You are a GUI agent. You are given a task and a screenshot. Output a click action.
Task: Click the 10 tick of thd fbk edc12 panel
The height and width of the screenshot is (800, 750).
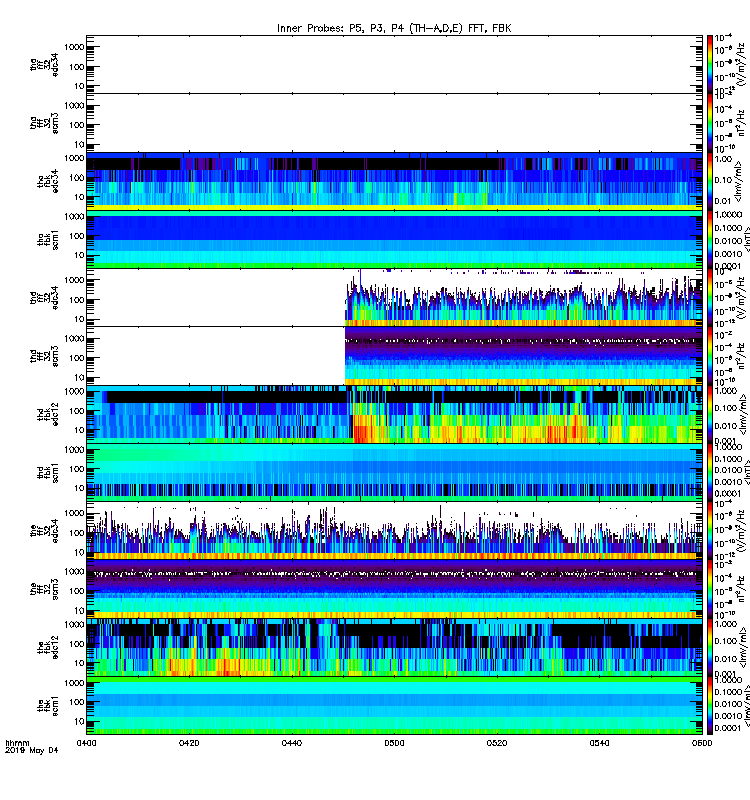pyautogui.click(x=79, y=430)
